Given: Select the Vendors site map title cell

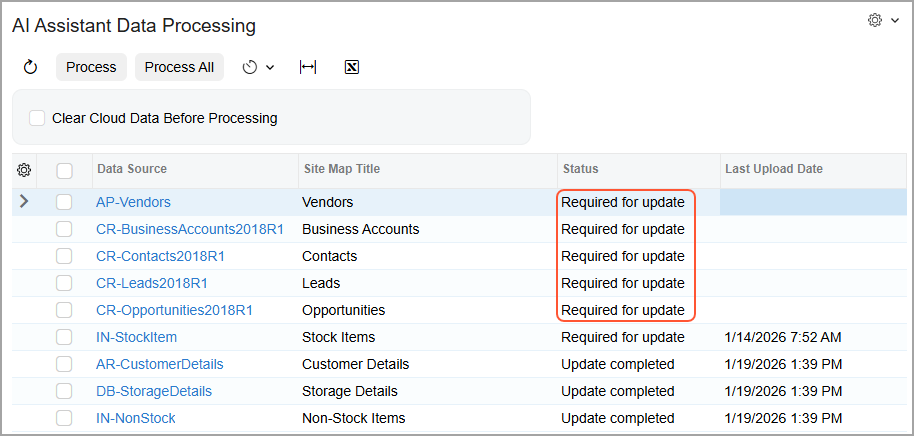Looking at the screenshot, I should [x=427, y=202].
